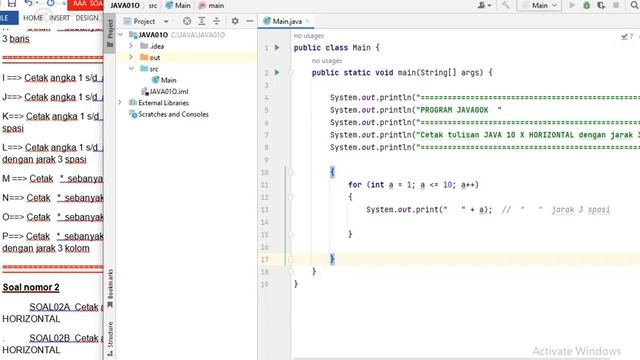Toggle fold marker on main method line 2
The height and width of the screenshot is (360, 640).
coord(291,73)
